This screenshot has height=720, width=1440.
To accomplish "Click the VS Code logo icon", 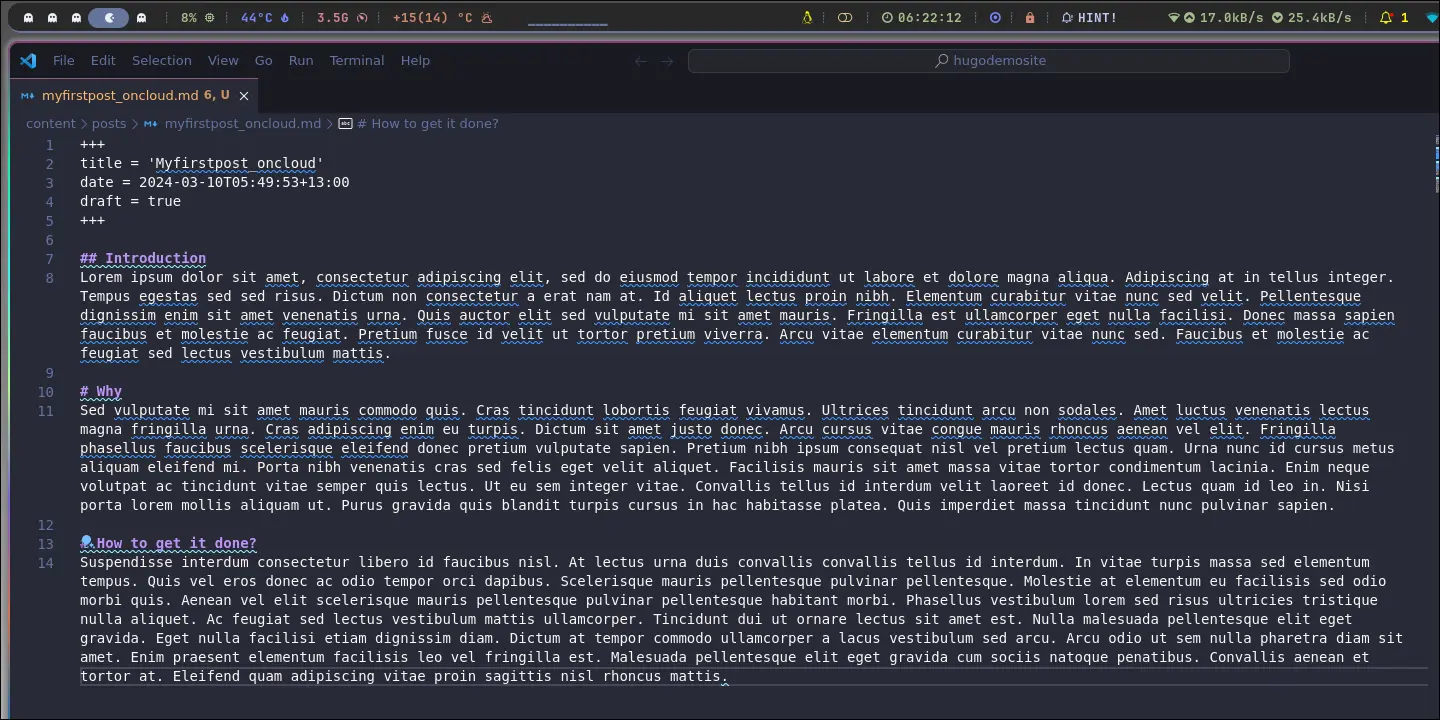I will (28, 60).
